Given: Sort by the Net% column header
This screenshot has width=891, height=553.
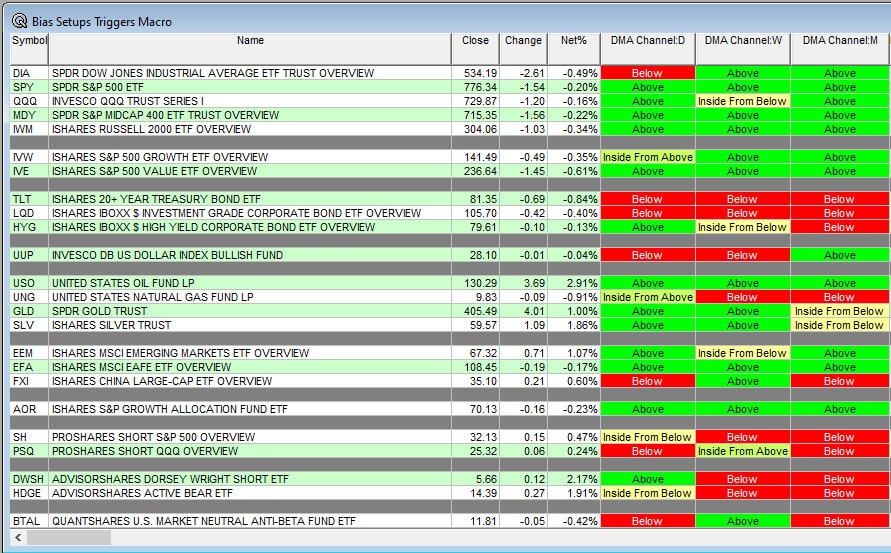Looking at the screenshot, I should tap(574, 49).
